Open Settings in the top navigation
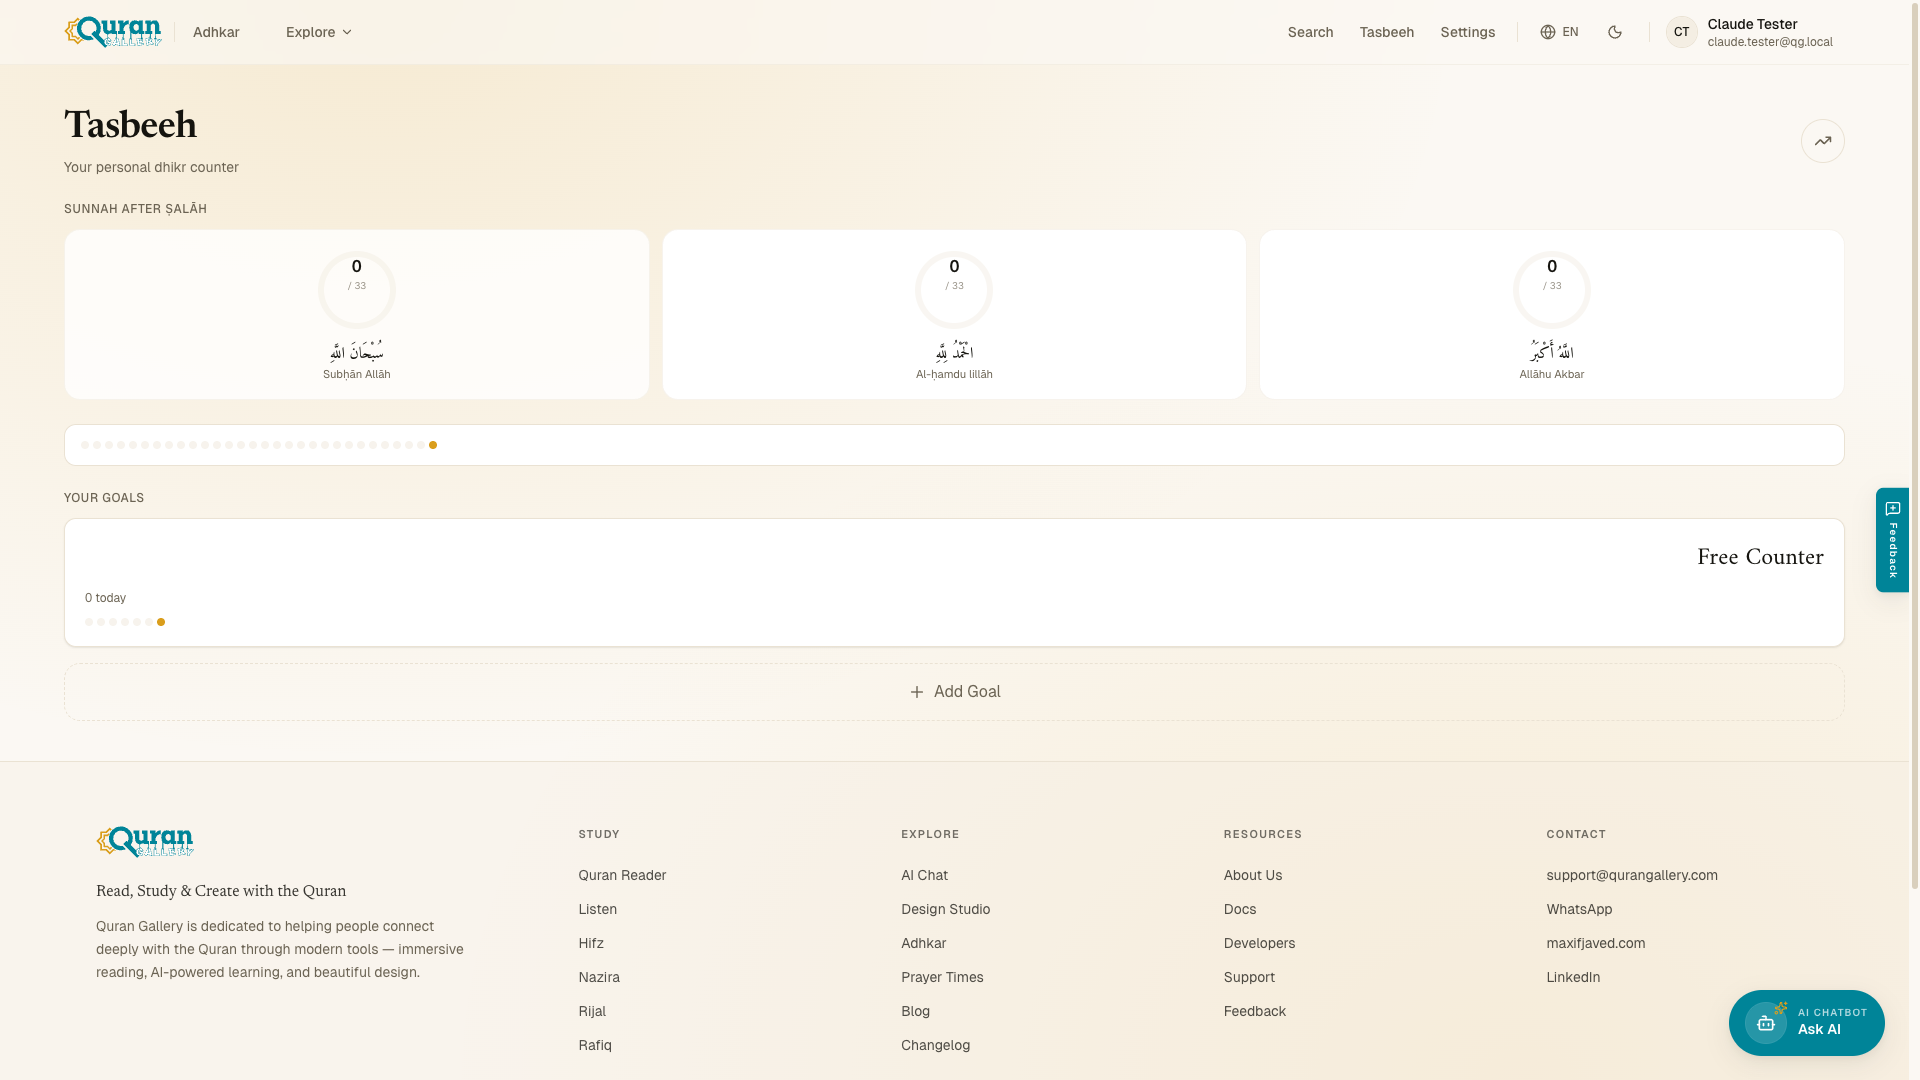Viewport: 1920px width, 1080px height. (1467, 32)
